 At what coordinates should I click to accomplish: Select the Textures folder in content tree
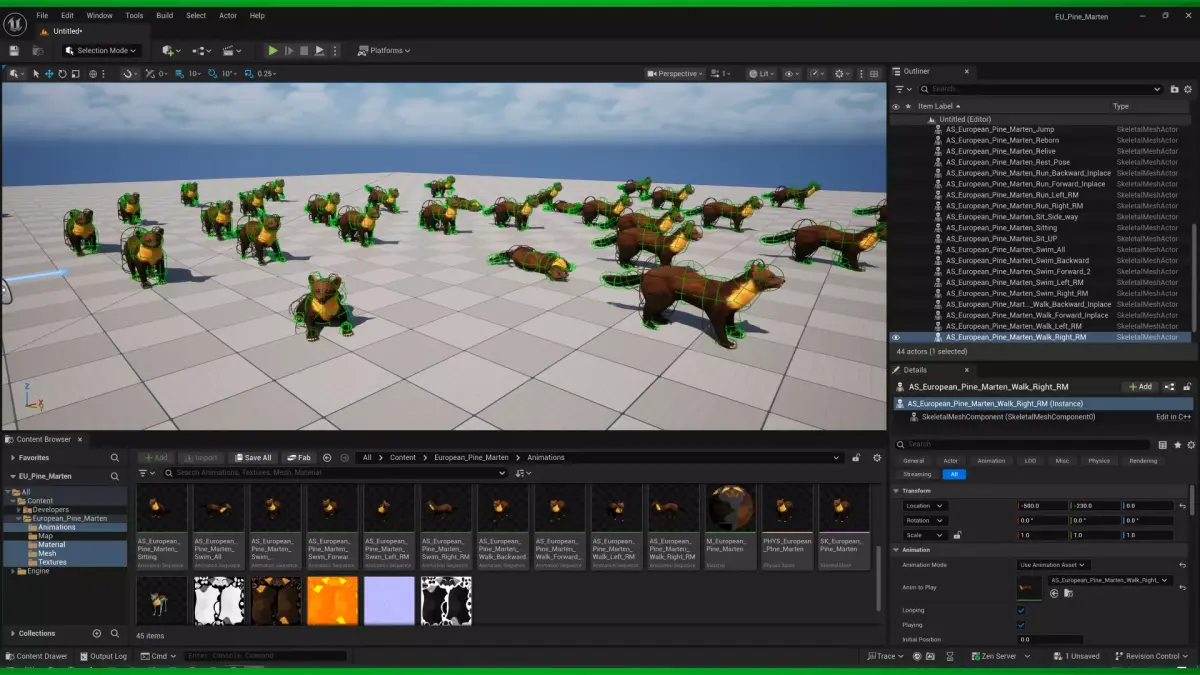tap(53, 562)
